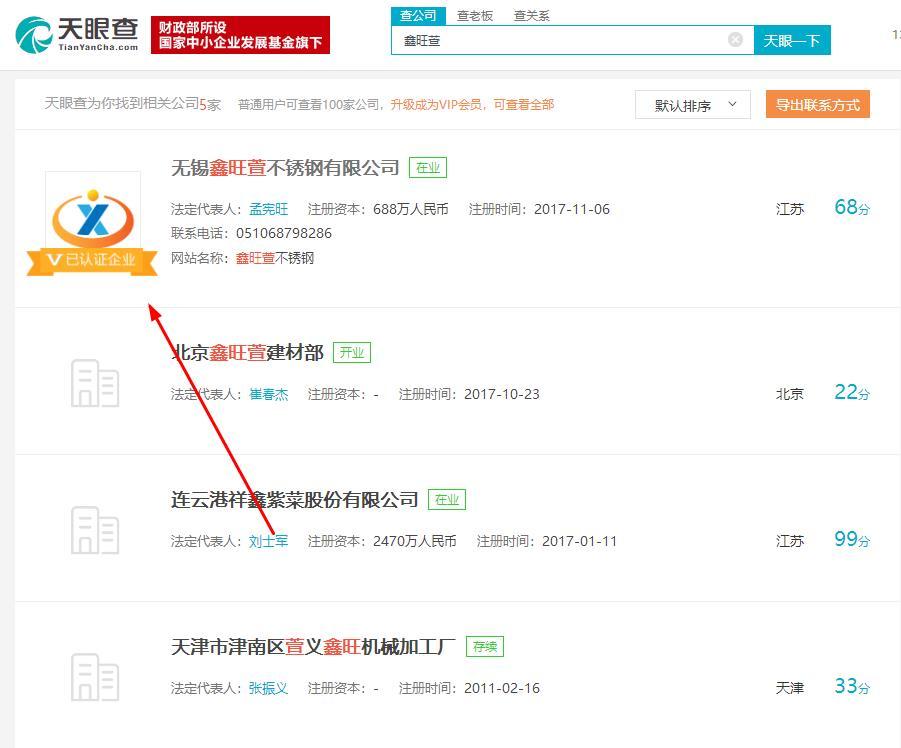
Task: Click the TianYanCha logo
Action: click(77, 34)
